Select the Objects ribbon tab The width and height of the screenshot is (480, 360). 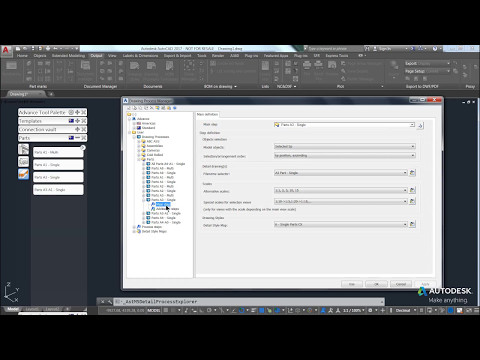click(40, 56)
